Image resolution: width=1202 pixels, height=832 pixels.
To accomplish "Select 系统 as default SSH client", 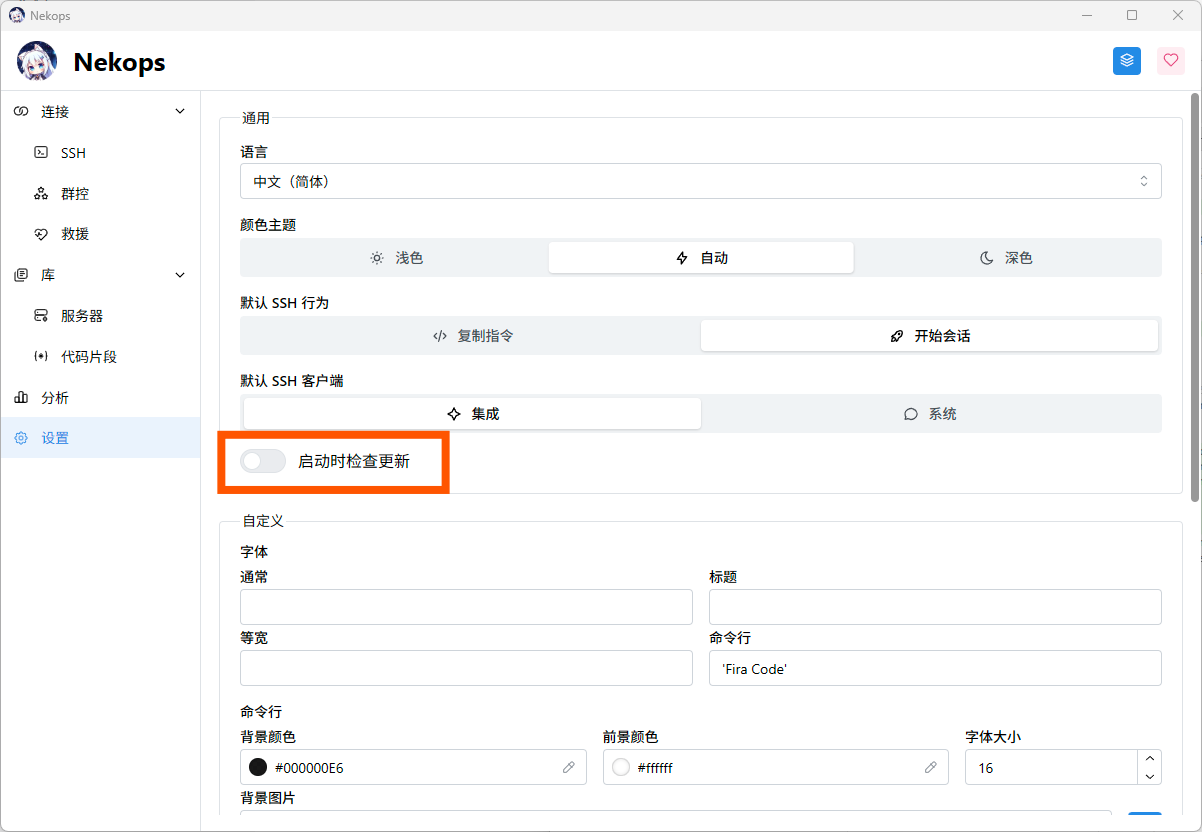I will pyautogui.click(x=930, y=414).
